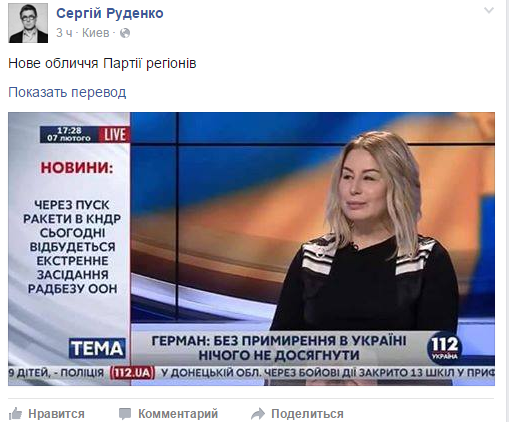Open the Комментарий comment button
509x422 pixels.
click(x=178, y=414)
